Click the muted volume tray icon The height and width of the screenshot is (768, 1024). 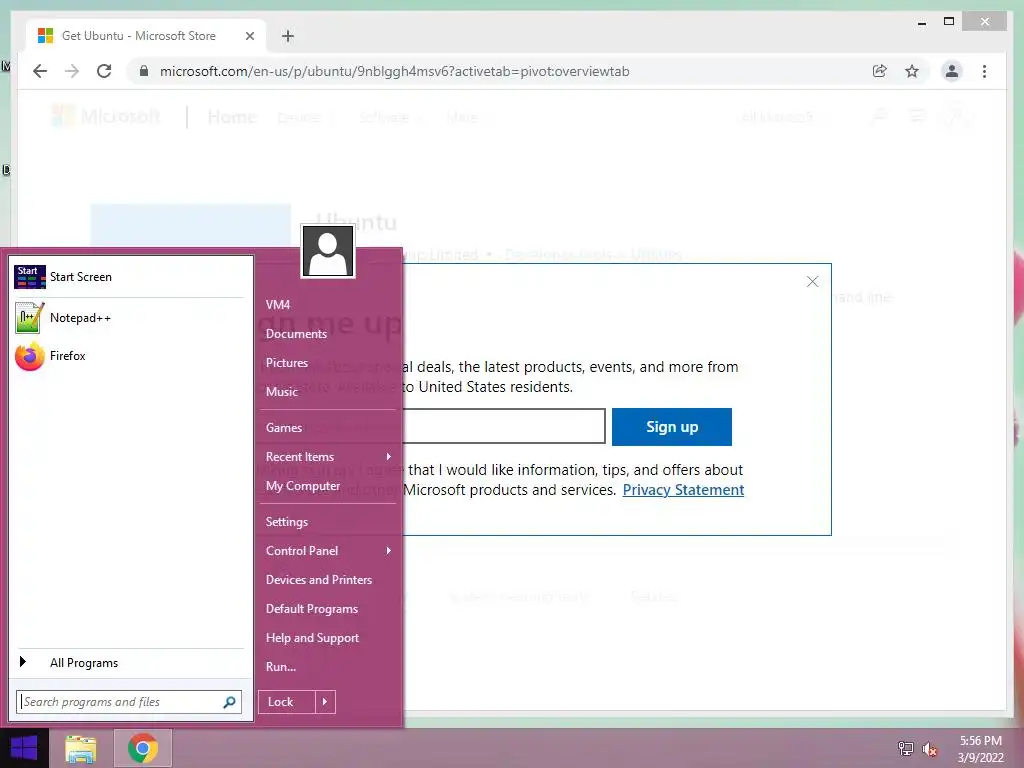click(x=930, y=749)
